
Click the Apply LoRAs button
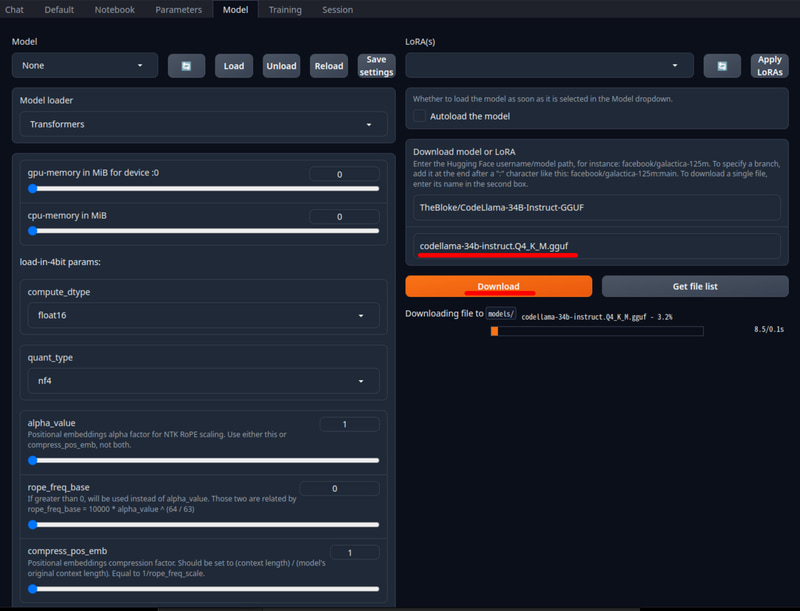pyautogui.click(x=769, y=66)
